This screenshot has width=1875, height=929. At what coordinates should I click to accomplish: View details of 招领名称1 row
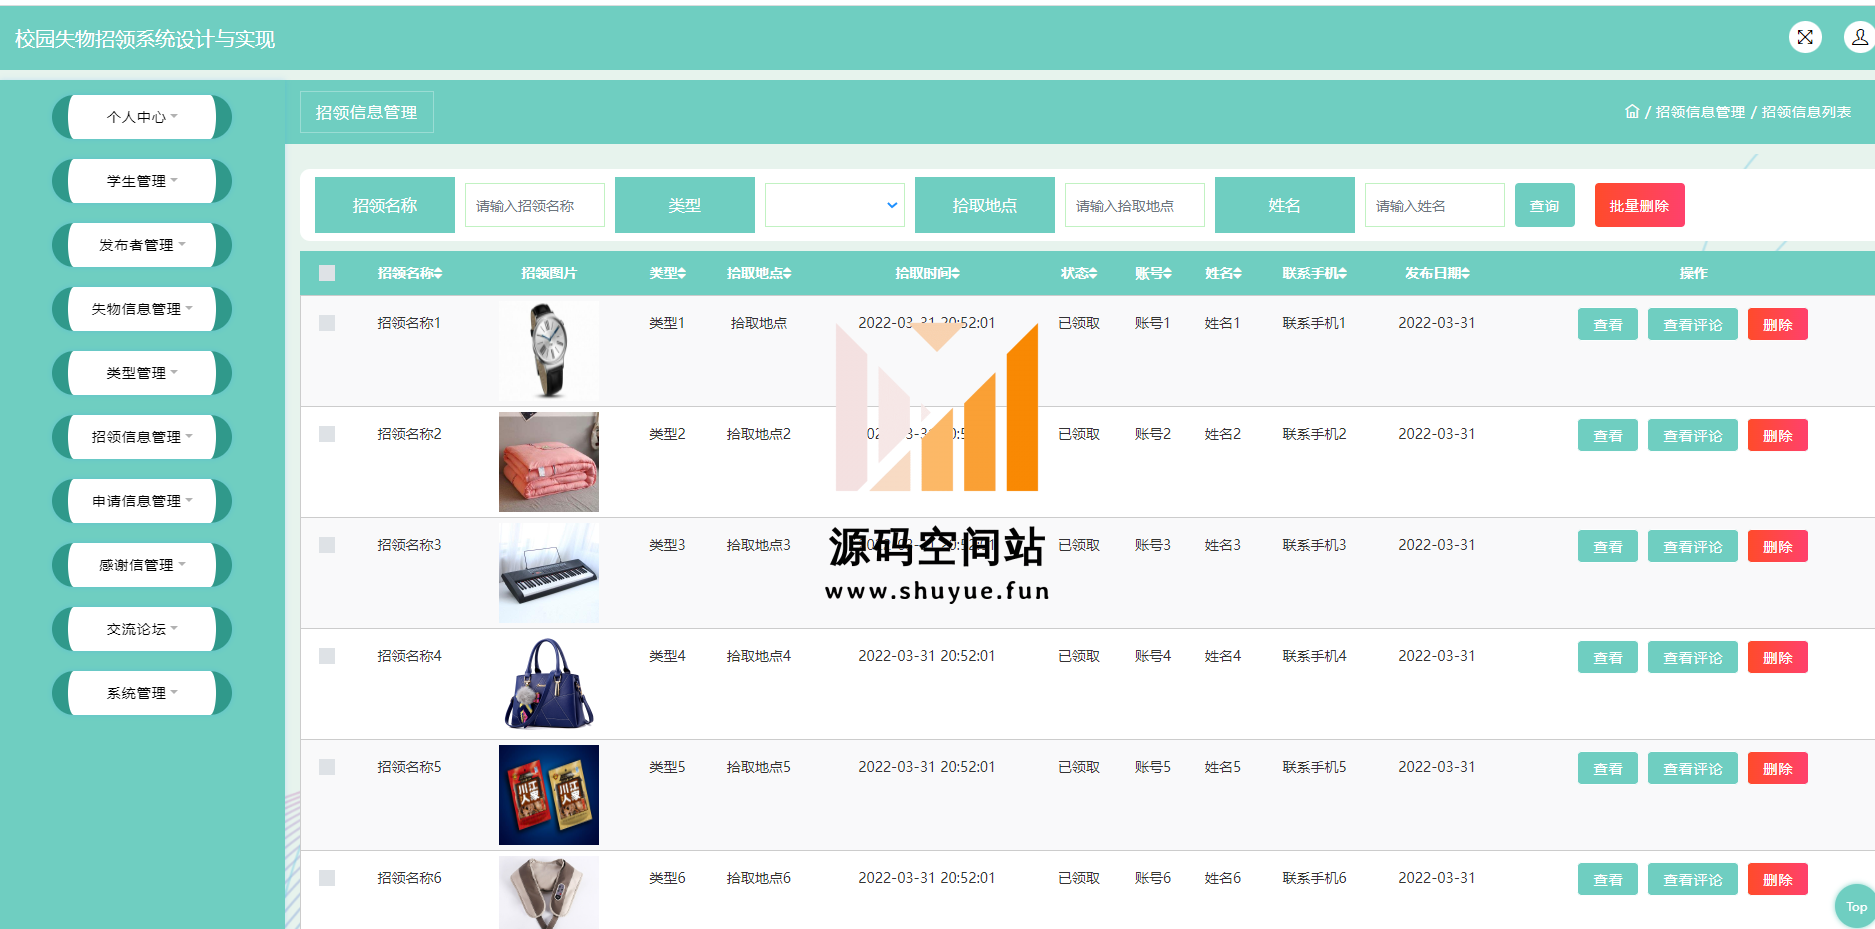tap(1608, 324)
